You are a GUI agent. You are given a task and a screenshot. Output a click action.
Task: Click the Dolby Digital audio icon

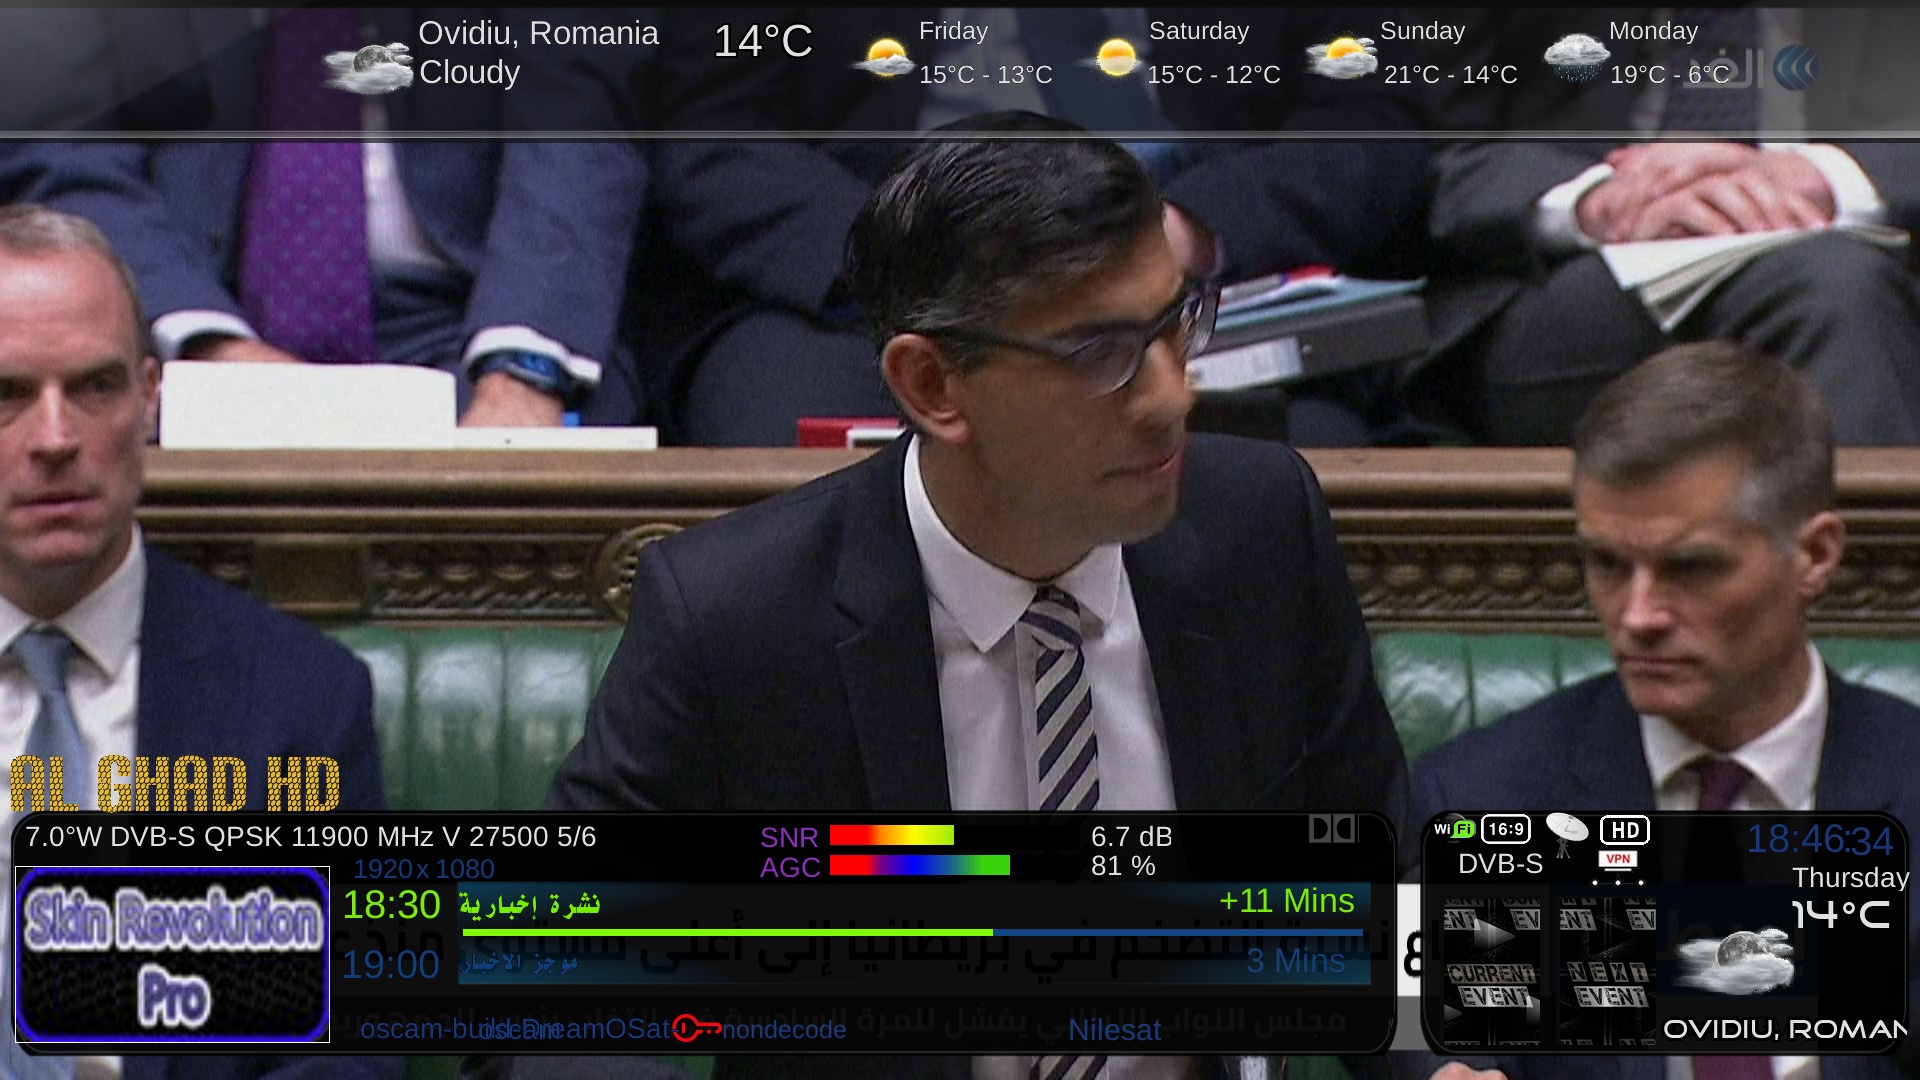(1333, 829)
